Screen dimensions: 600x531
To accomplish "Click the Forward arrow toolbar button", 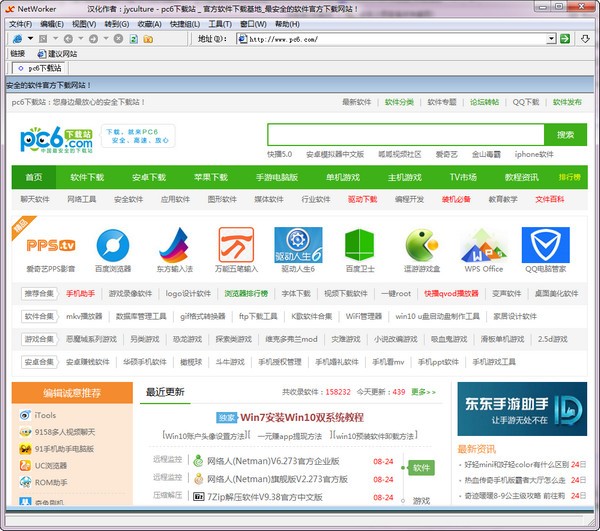I will pyautogui.click(x=93, y=39).
